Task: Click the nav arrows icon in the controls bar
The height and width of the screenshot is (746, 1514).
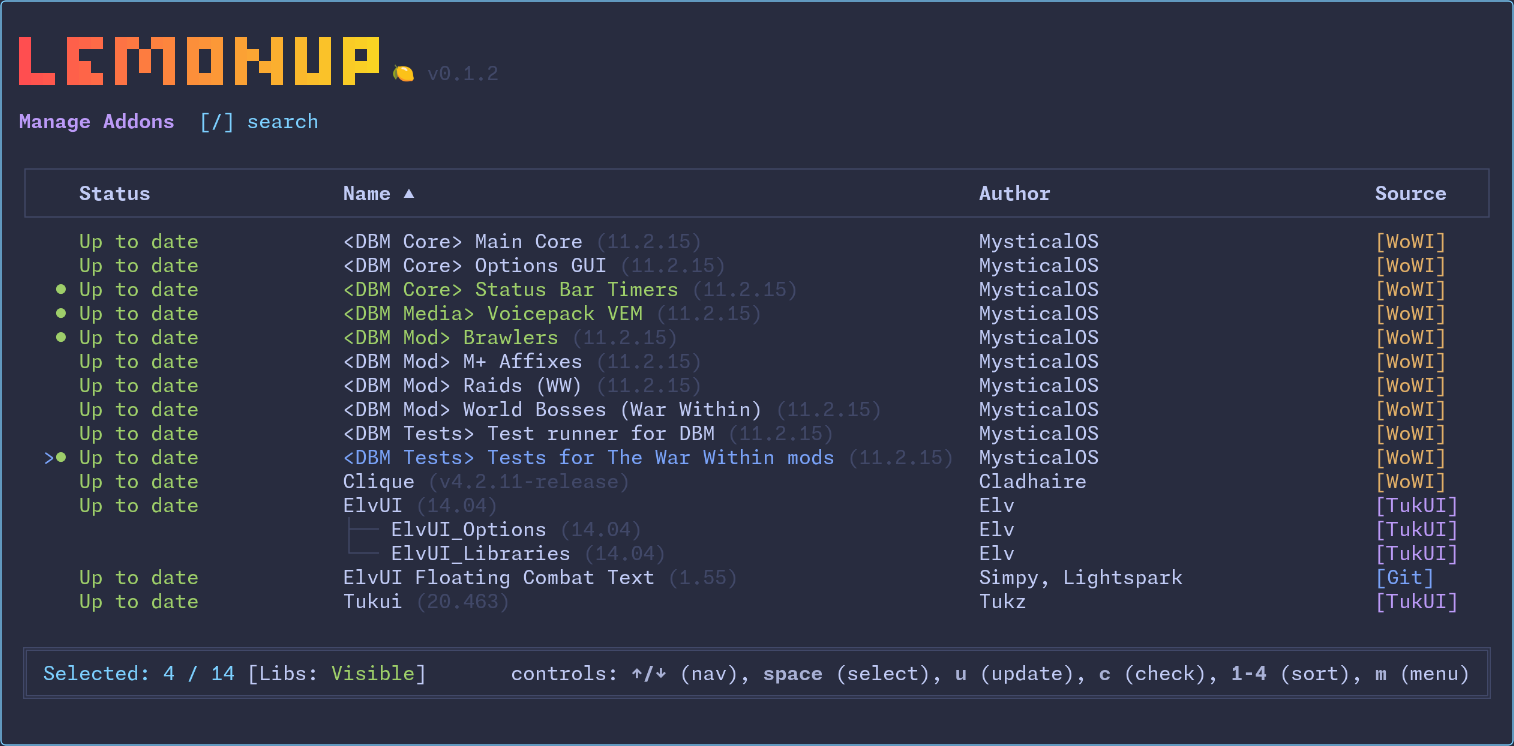Action: [x=650, y=673]
